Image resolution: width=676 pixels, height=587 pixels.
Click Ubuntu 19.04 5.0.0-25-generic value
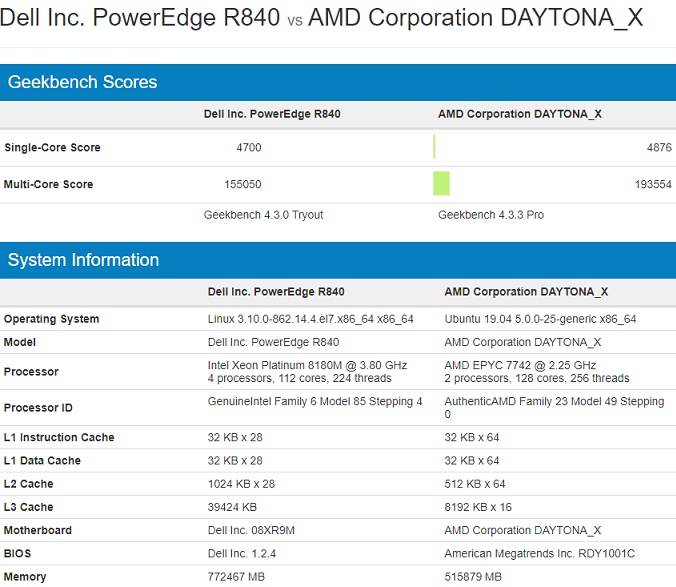[540, 319]
